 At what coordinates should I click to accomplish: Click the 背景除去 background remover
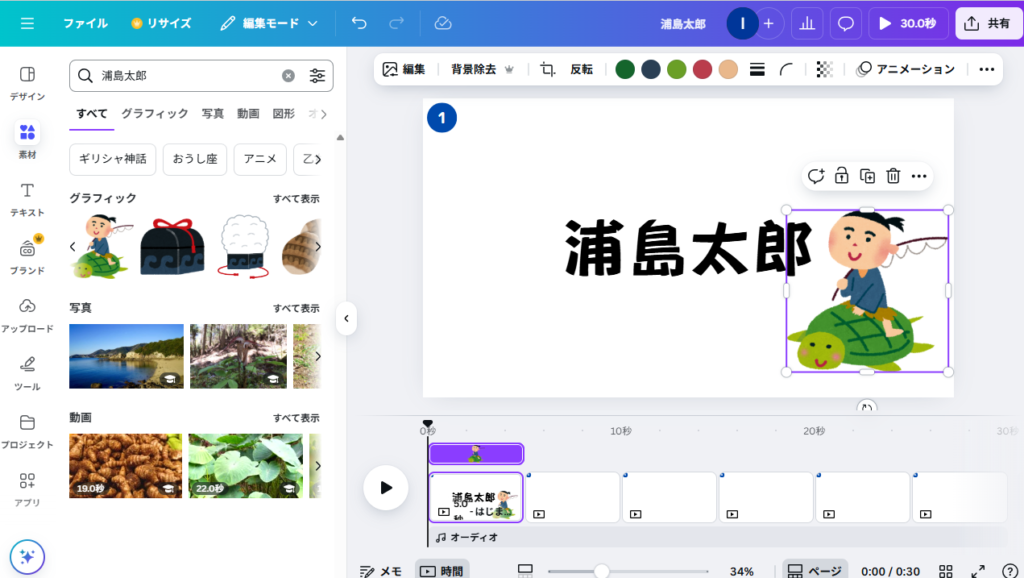coord(482,69)
